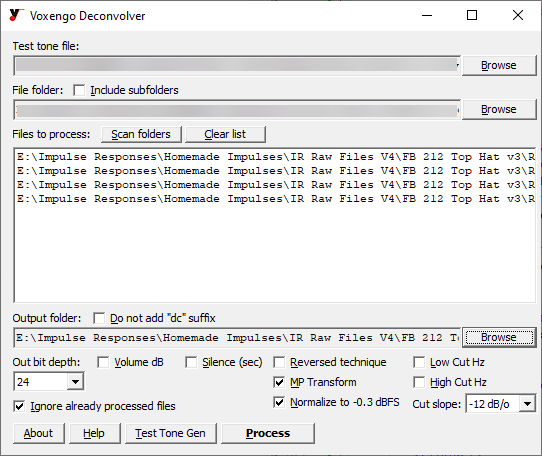Image resolution: width=542 pixels, height=456 pixels.
Task: Open the Help button
Action: [94, 433]
